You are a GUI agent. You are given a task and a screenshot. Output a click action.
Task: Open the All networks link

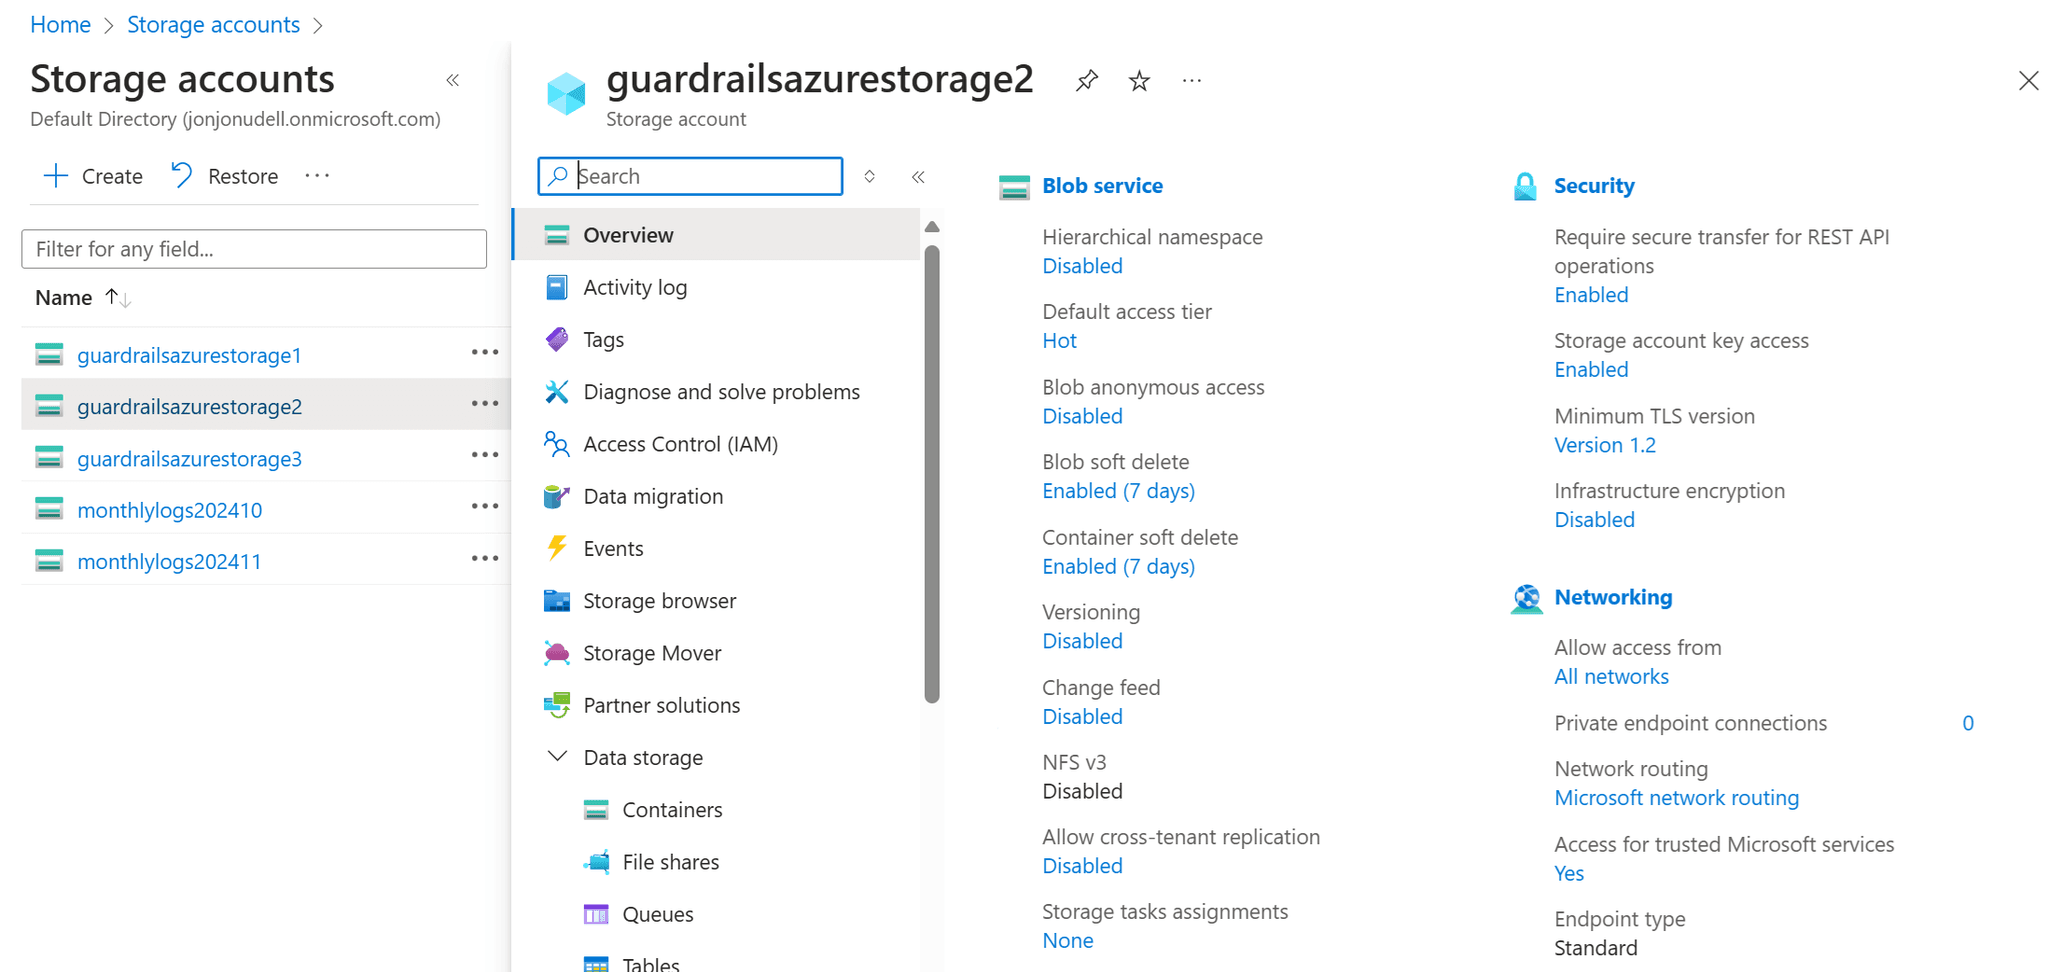pos(1611,676)
